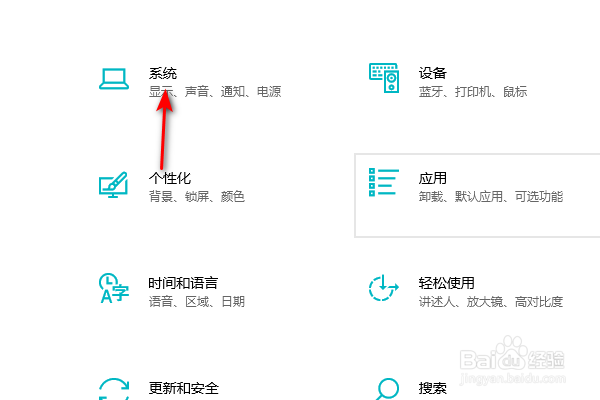Open the 应用 settings title
Screen dimensions: 600x400
point(433,178)
